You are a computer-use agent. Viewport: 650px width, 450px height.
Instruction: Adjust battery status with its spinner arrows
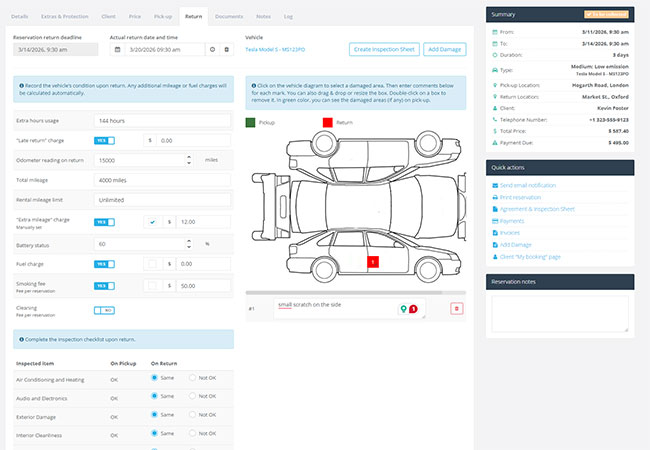(x=189, y=244)
